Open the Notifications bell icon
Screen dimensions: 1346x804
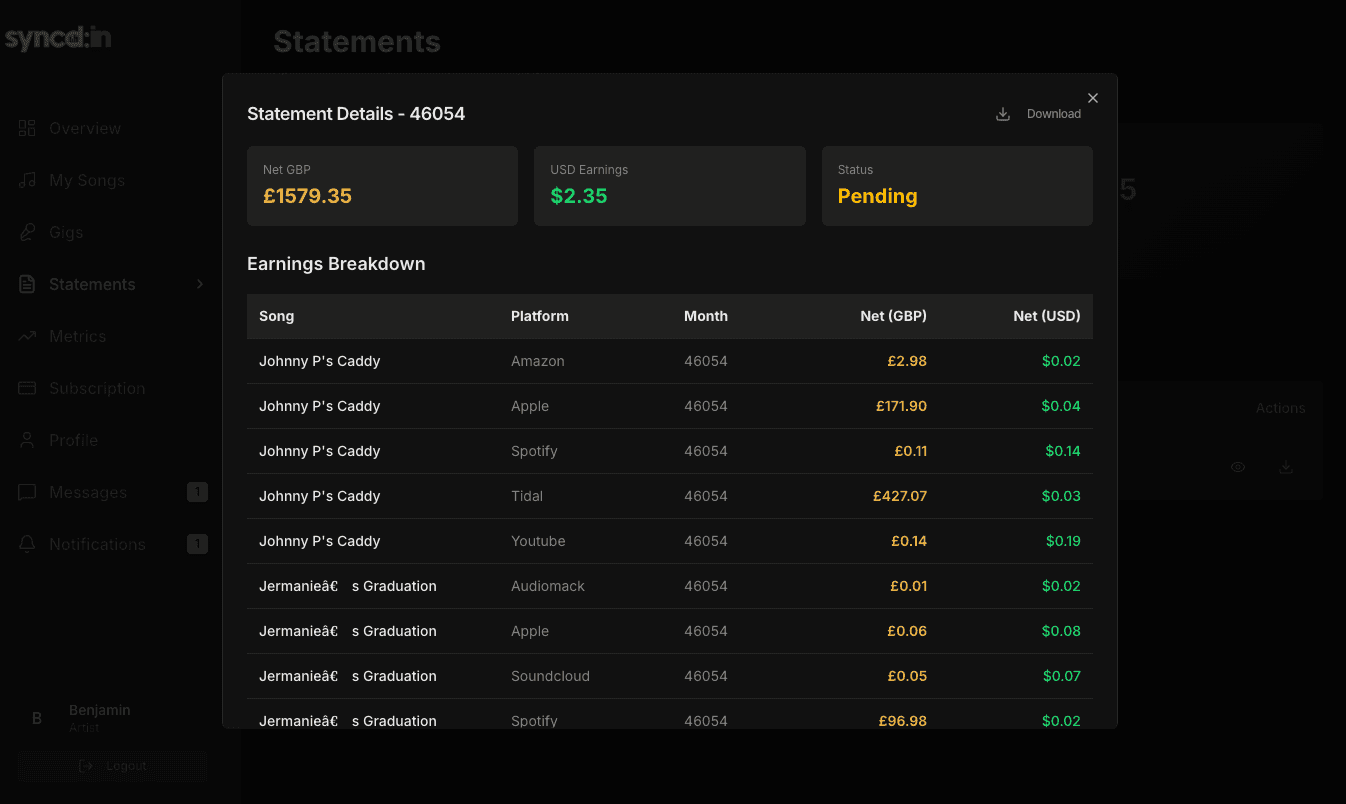[27, 544]
